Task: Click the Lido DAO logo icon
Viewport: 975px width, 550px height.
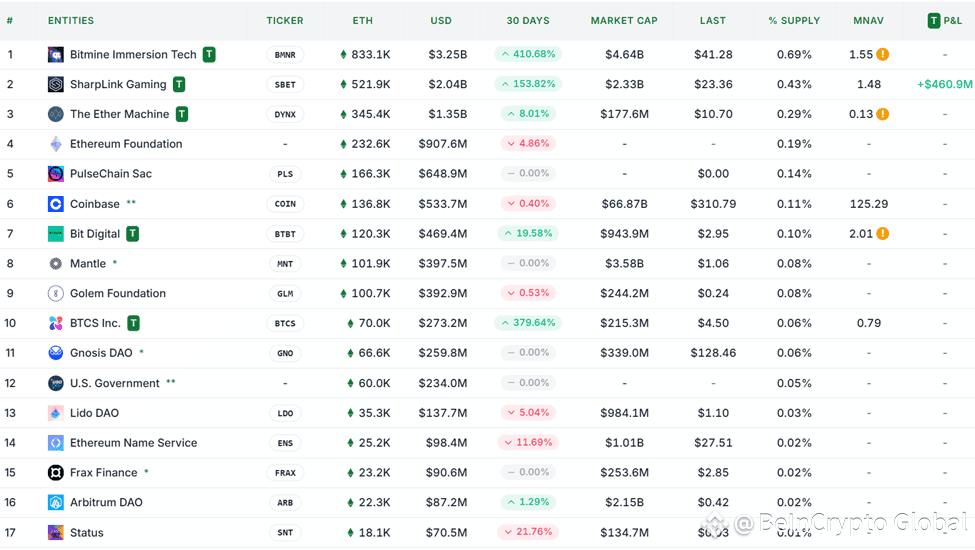Action: pos(55,413)
